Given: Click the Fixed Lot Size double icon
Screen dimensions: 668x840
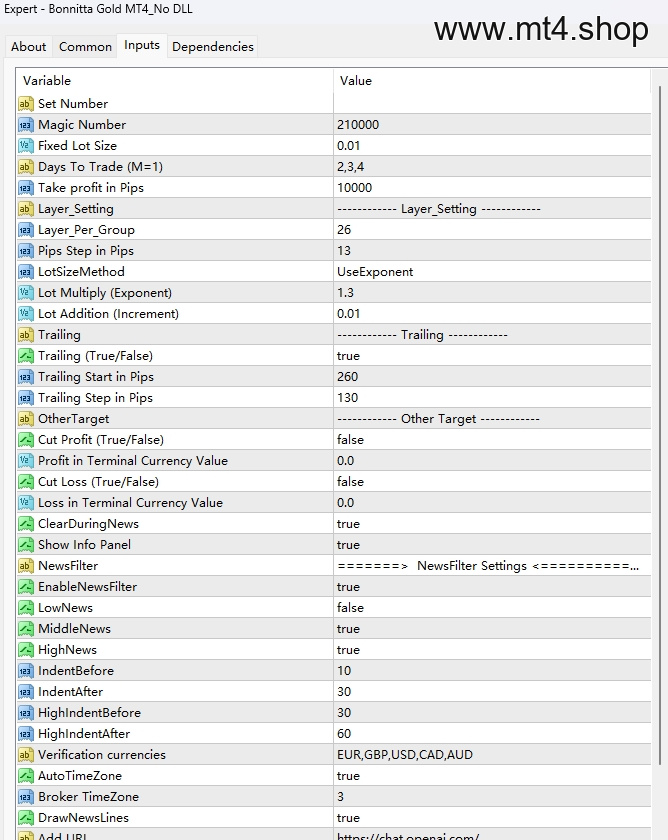Looking at the screenshot, I should point(26,146).
